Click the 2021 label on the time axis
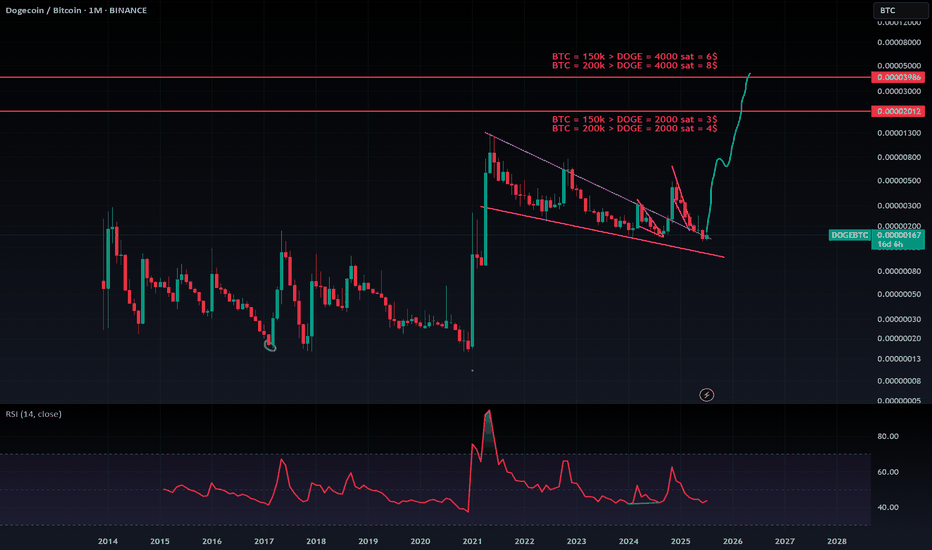 point(472,541)
